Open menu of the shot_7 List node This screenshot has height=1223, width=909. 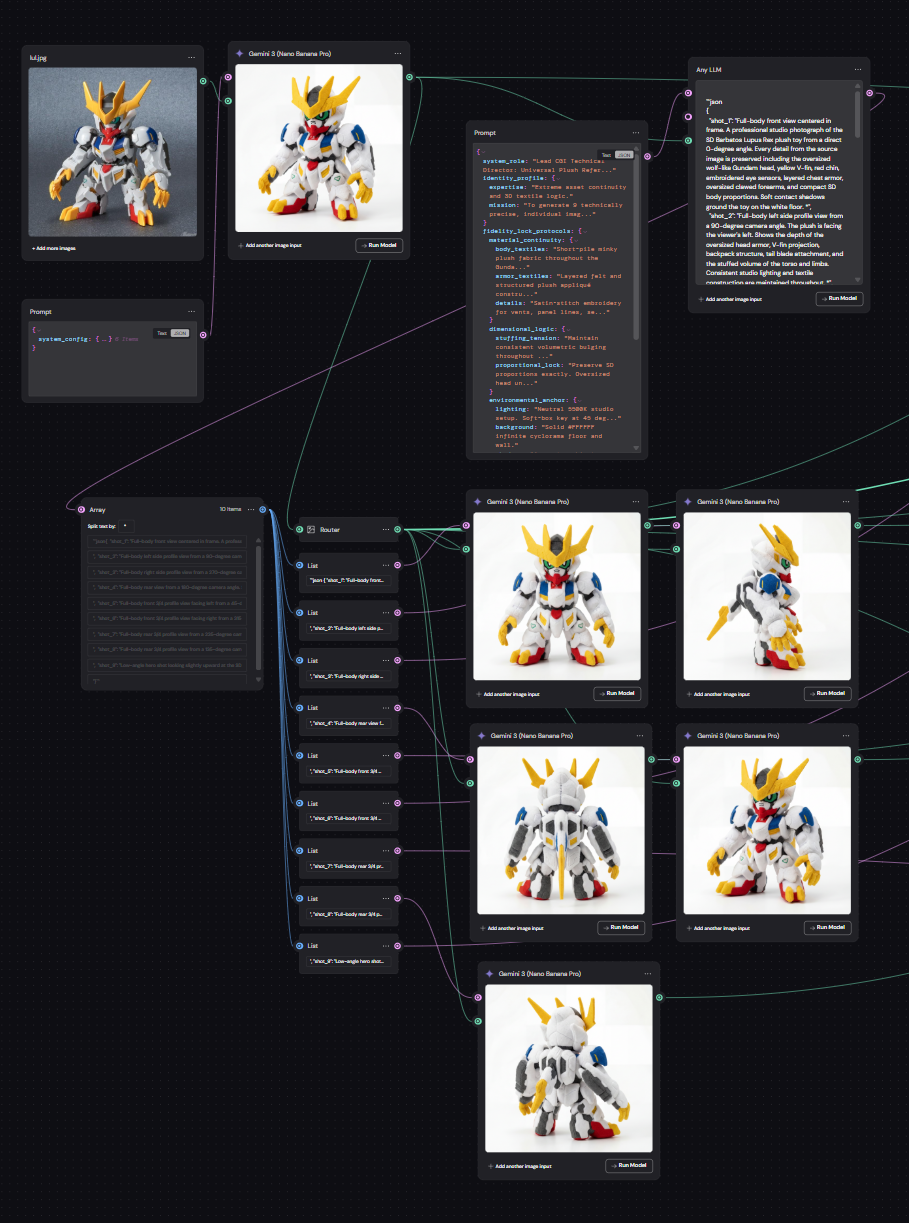pyautogui.click(x=386, y=851)
